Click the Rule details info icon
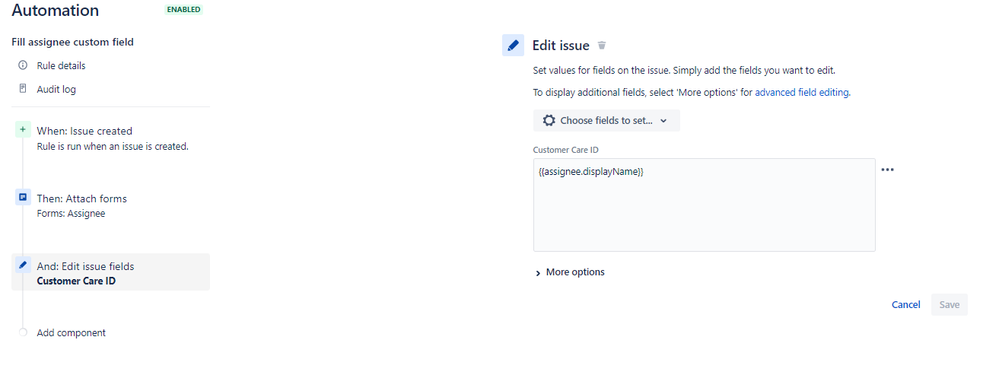The height and width of the screenshot is (381, 999). click(x=23, y=65)
